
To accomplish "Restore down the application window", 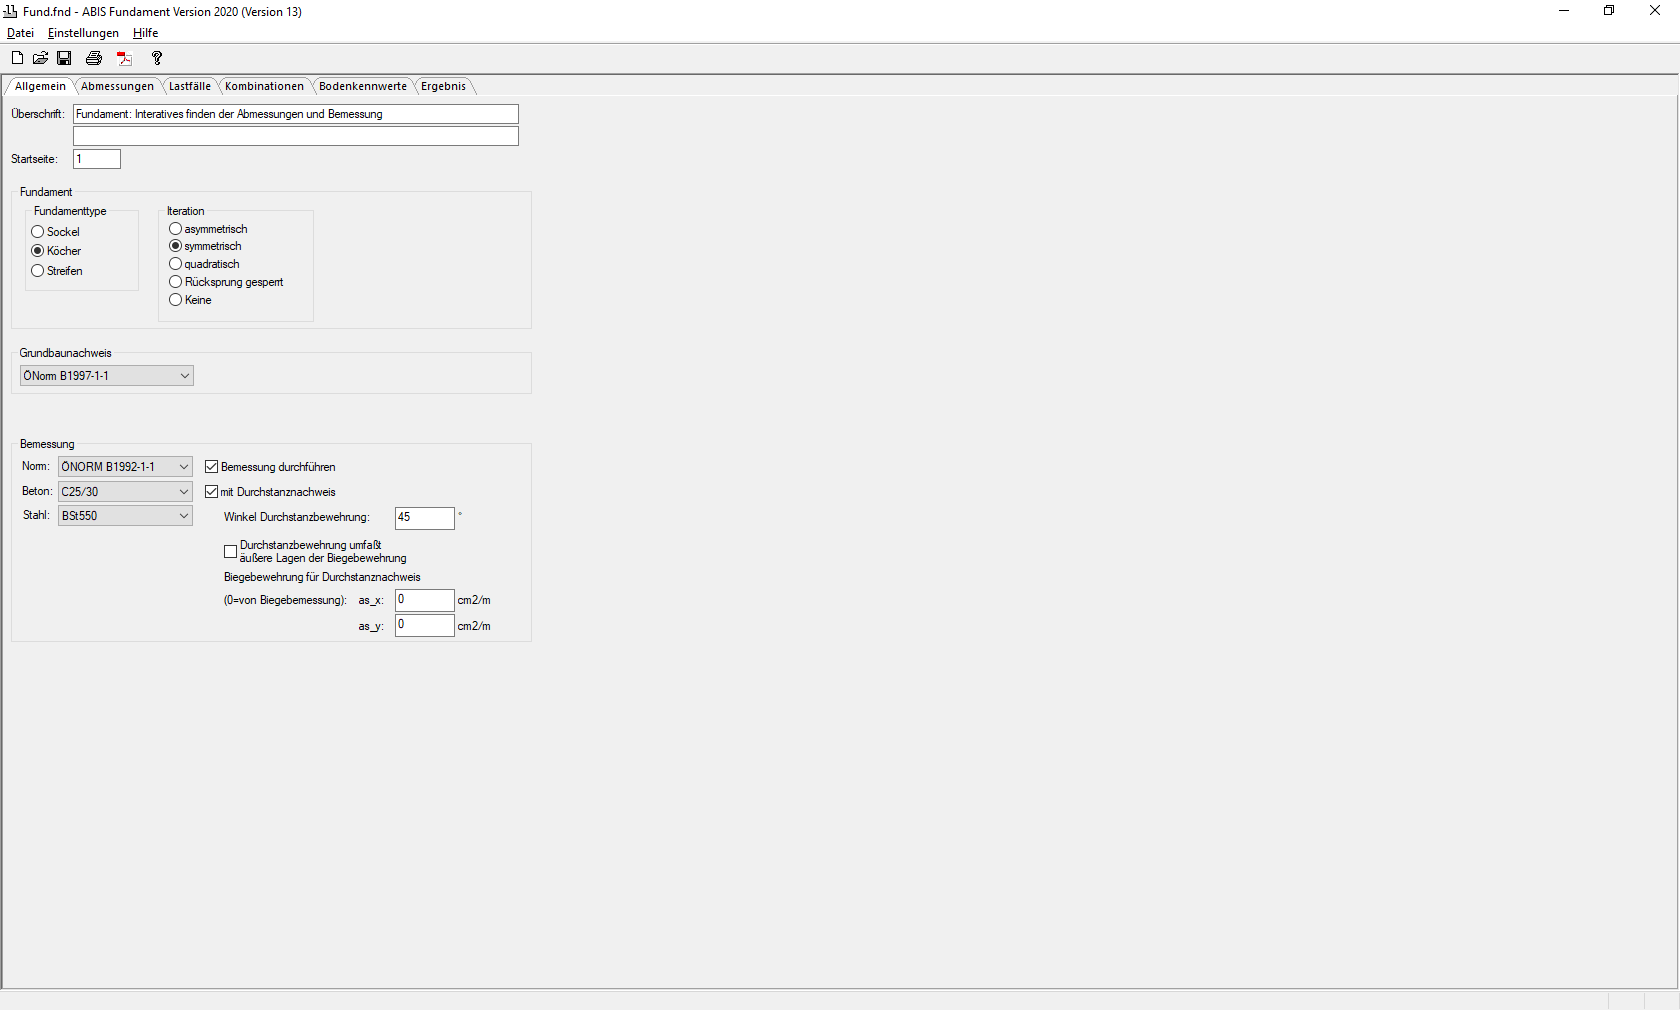I will [1609, 11].
